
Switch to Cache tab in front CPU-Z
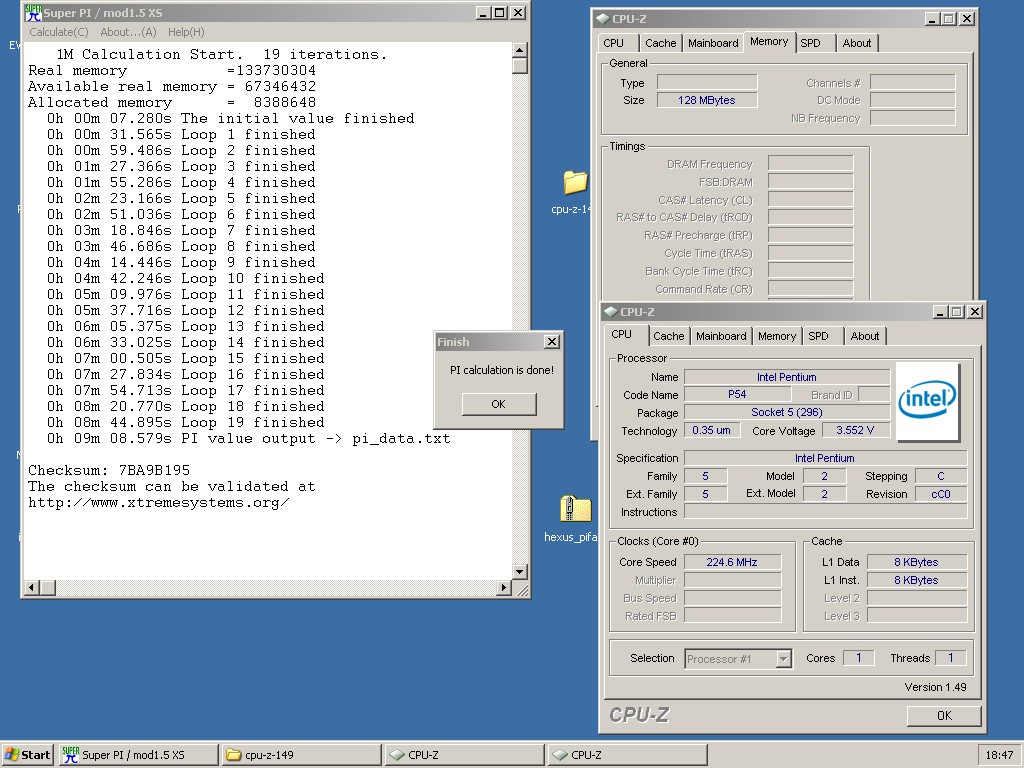(x=669, y=336)
